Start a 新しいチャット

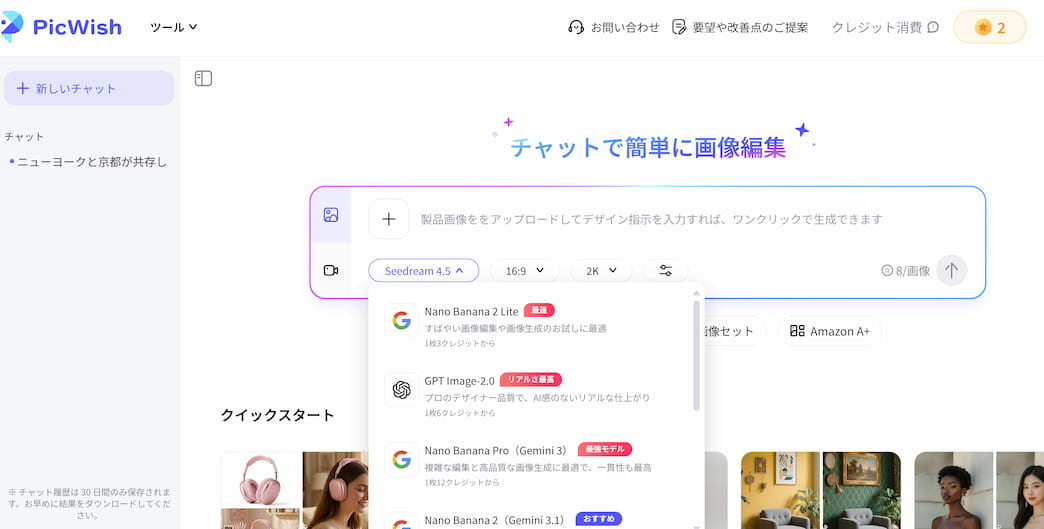click(89, 88)
